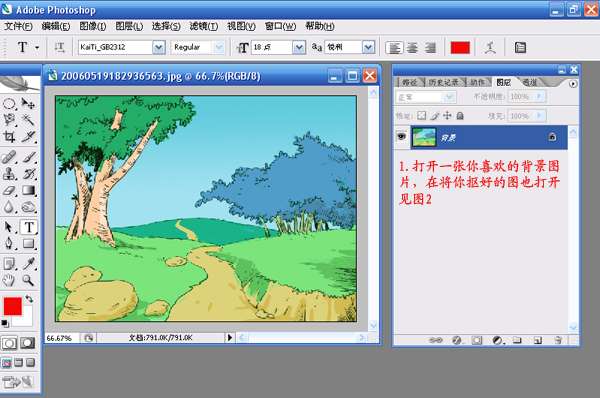The width and height of the screenshot is (600, 398).
Task: Expand the anti-aliasing method dropdown
Action: pos(368,47)
